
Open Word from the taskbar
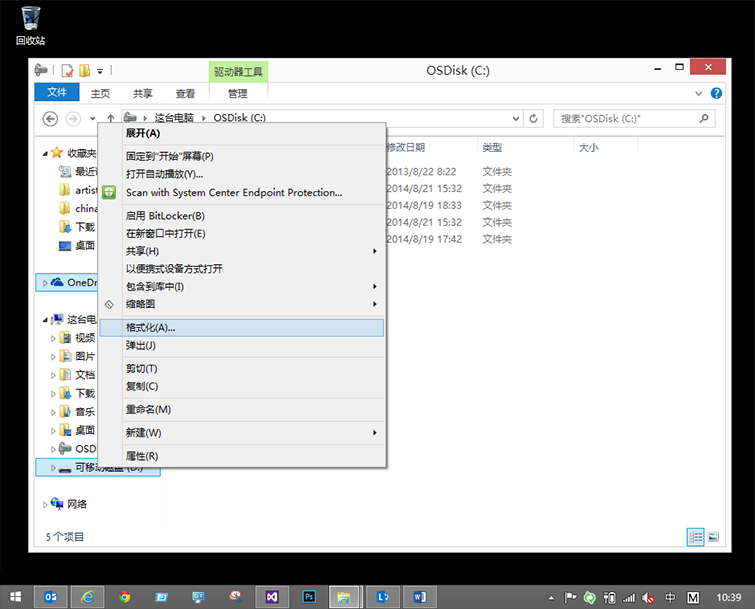coord(419,597)
